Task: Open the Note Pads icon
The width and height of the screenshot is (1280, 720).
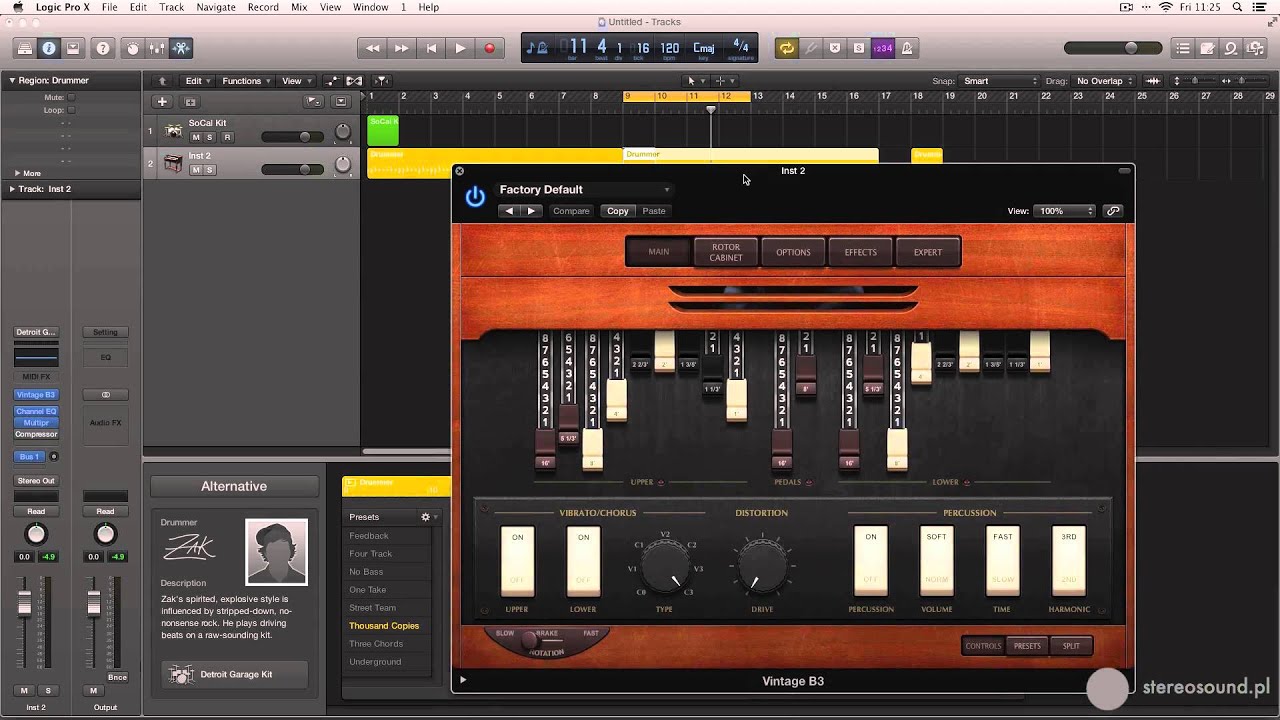Action: point(1207,48)
